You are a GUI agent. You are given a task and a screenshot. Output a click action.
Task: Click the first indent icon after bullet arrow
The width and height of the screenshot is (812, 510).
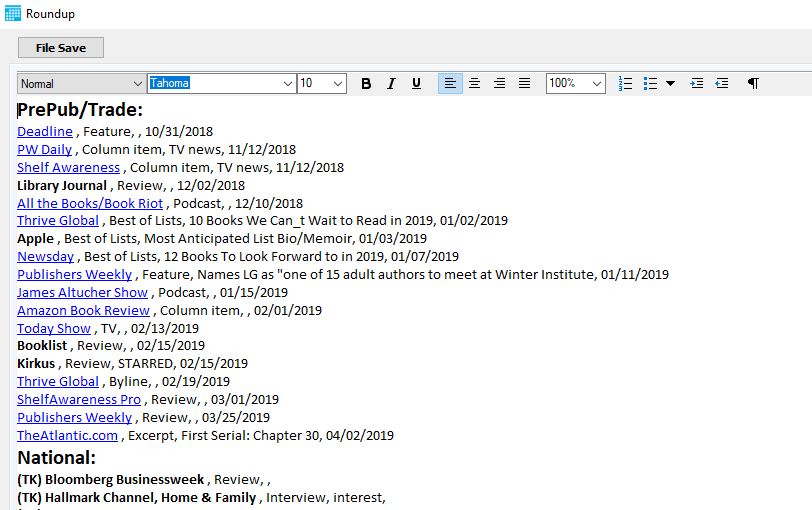[x=697, y=84]
